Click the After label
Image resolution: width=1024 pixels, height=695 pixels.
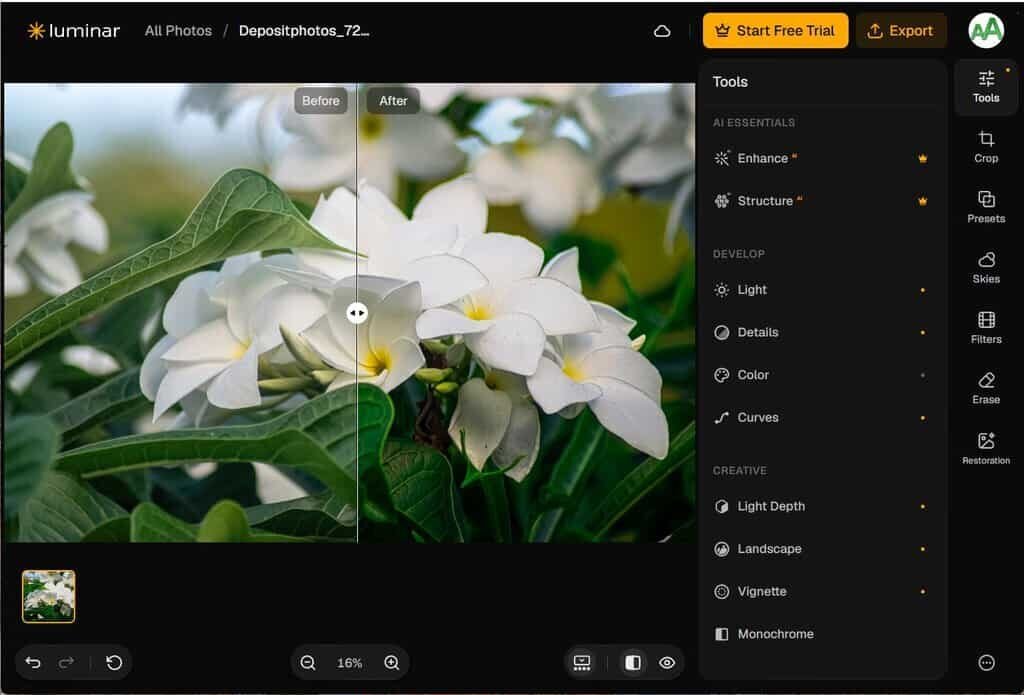point(392,101)
